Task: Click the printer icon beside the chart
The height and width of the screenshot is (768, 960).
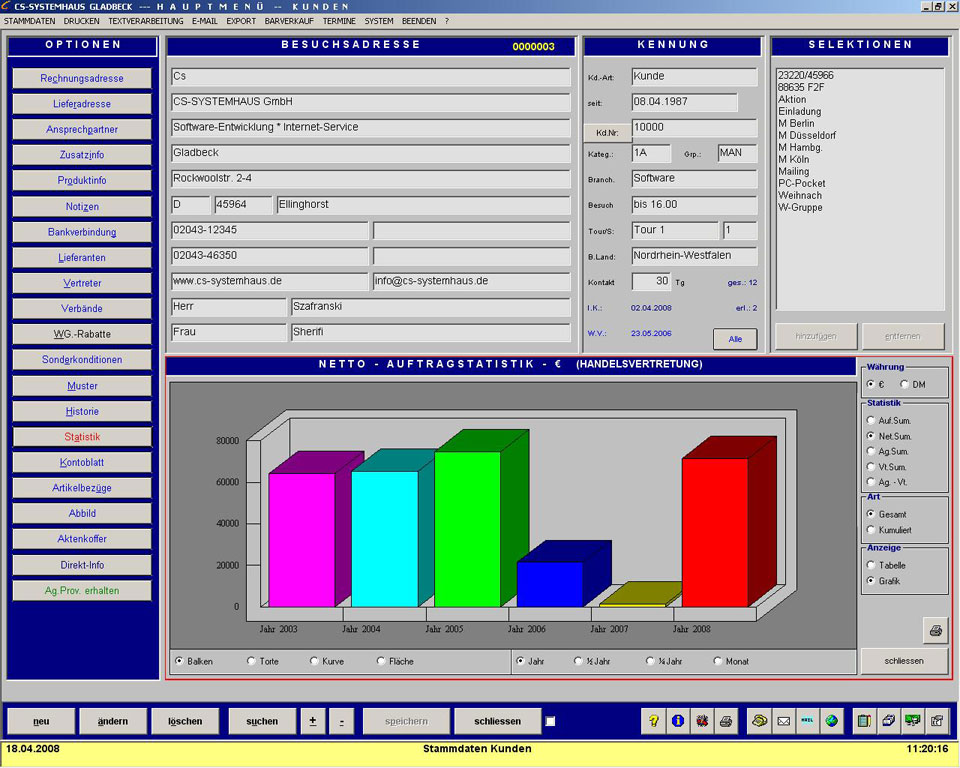Action: click(934, 630)
